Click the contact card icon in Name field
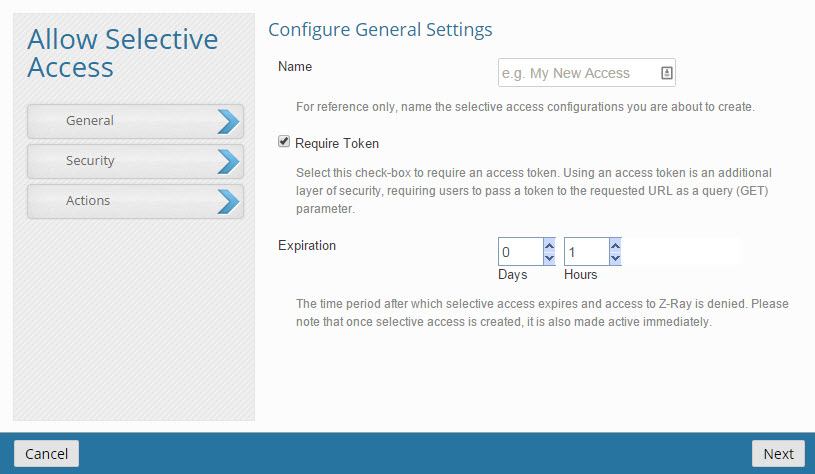Image resolution: width=815 pixels, height=474 pixels. point(667,73)
